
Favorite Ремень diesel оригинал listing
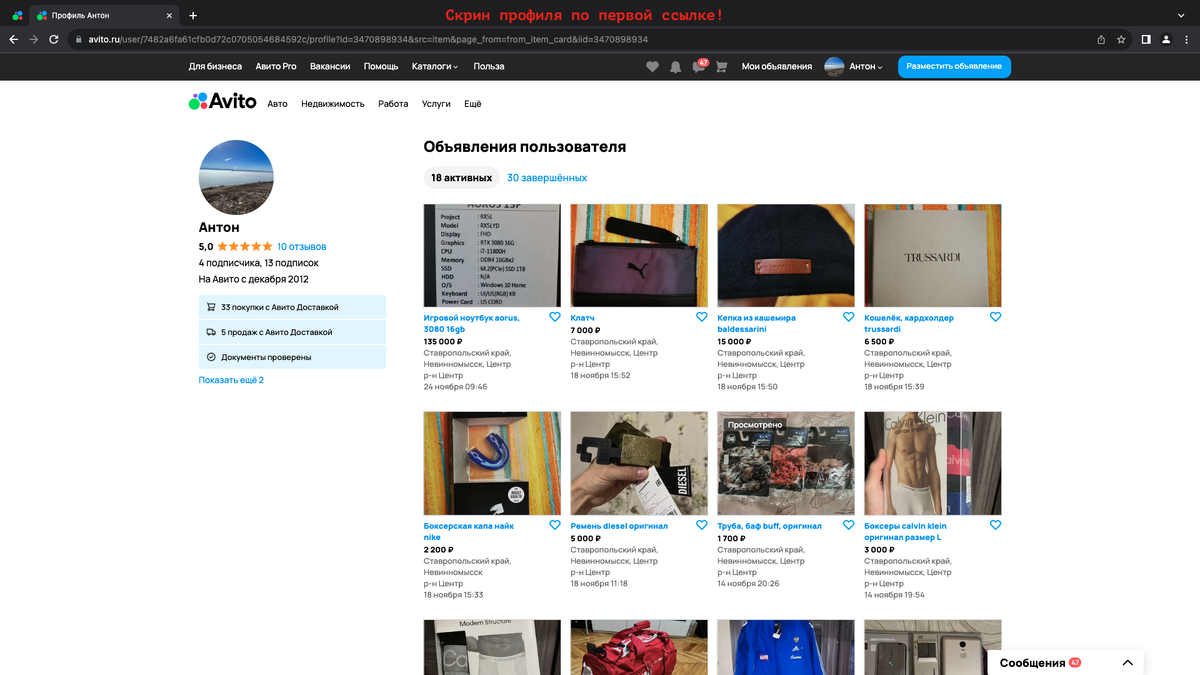(702, 525)
